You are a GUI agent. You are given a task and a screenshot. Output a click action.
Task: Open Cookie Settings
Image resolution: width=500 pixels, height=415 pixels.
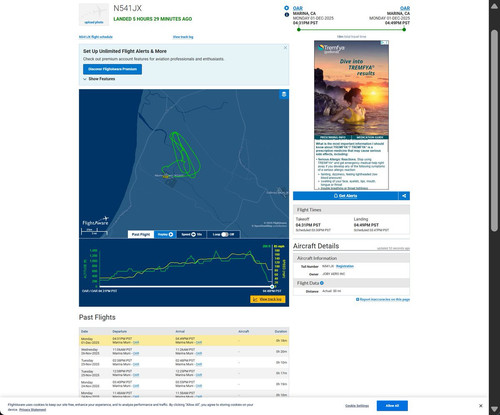(x=357, y=406)
